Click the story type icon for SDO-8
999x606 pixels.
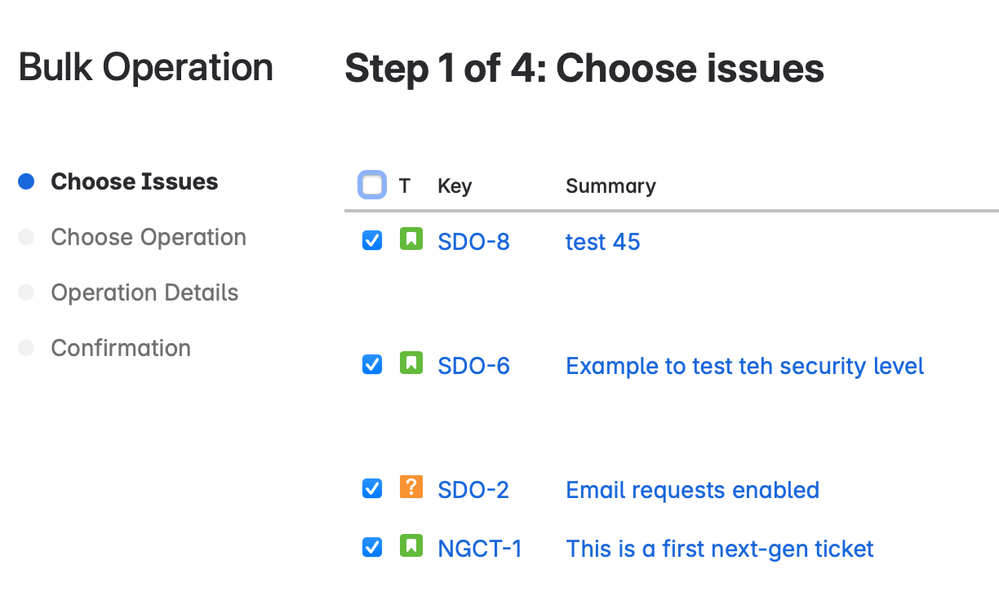(x=410, y=241)
